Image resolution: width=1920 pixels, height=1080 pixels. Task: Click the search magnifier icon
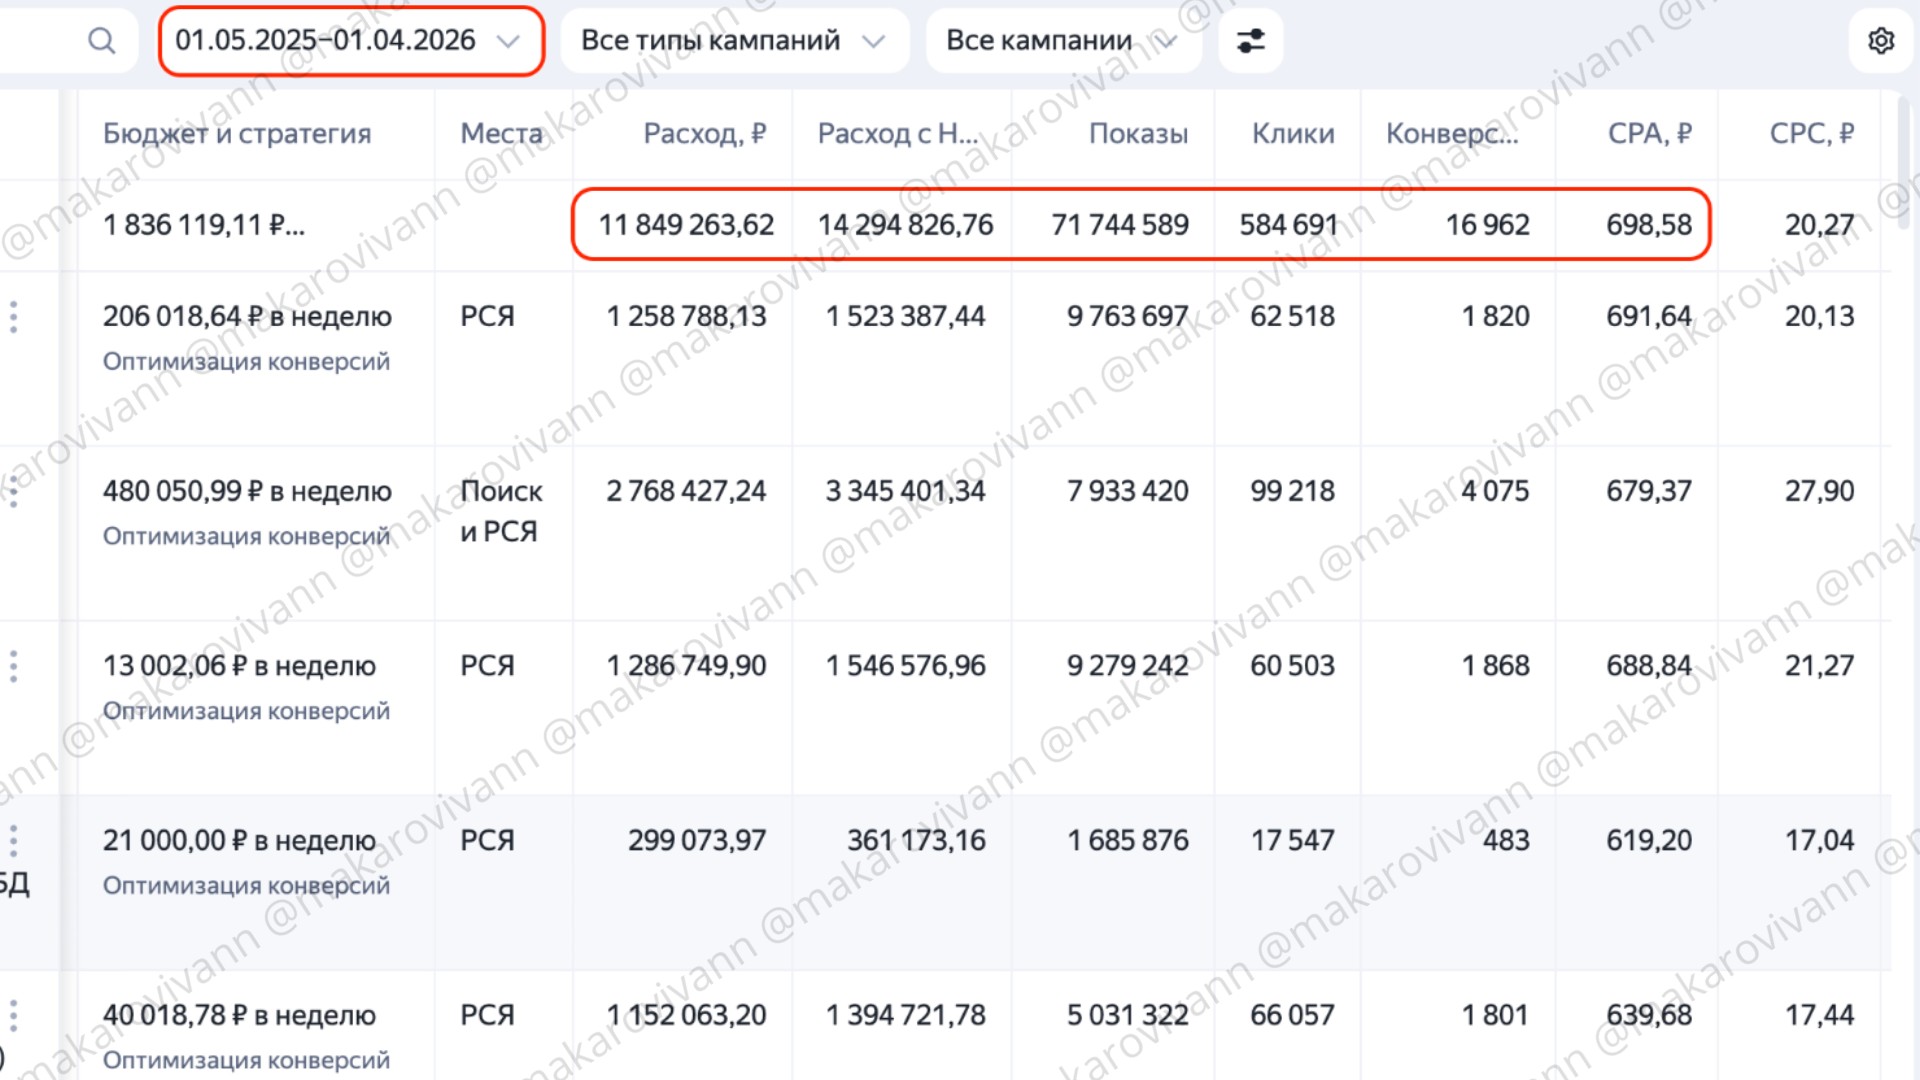(101, 41)
